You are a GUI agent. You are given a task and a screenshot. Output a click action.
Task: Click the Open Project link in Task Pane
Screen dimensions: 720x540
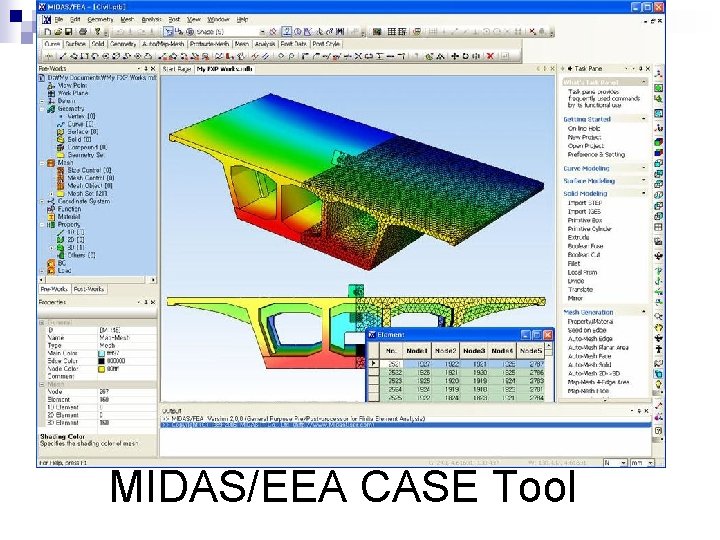click(x=585, y=146)
